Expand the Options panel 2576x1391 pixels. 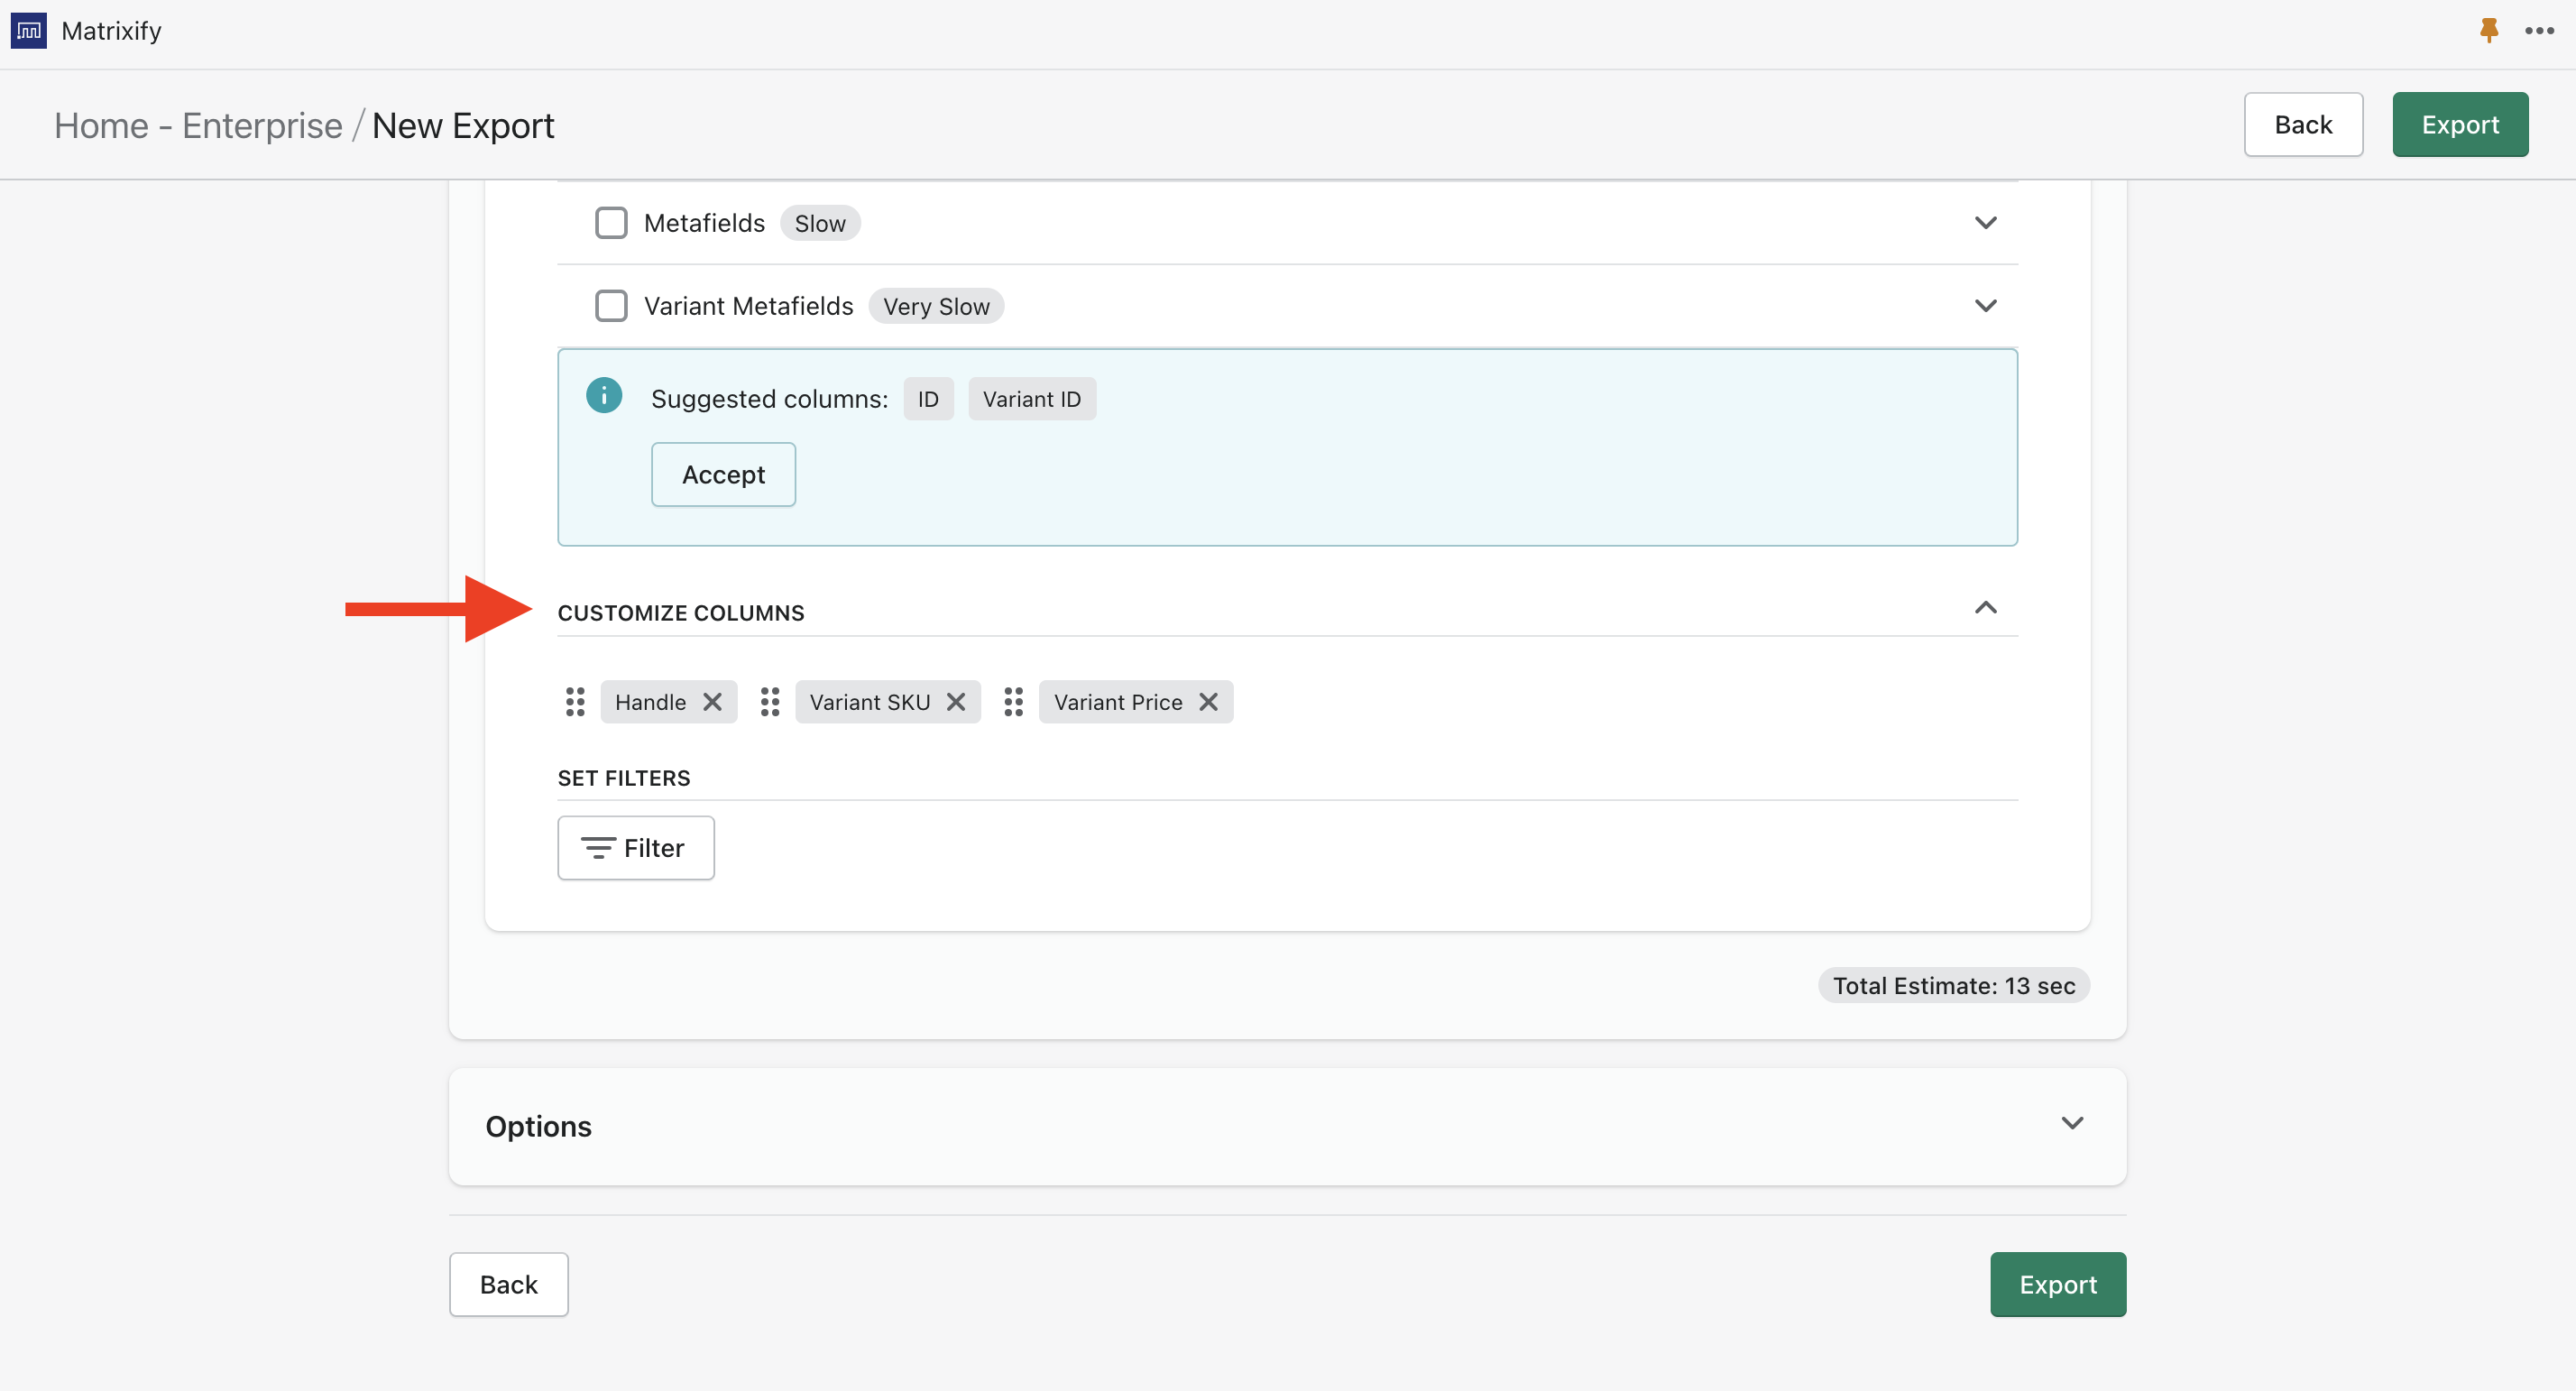[x=2072, y=1124]
